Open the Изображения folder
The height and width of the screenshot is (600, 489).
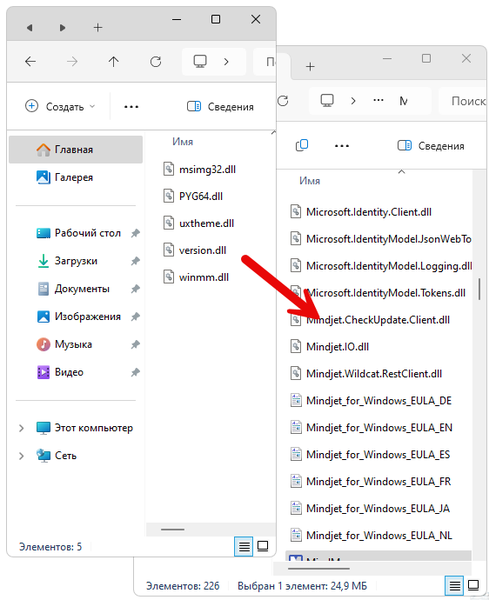[x=78, y=316]
